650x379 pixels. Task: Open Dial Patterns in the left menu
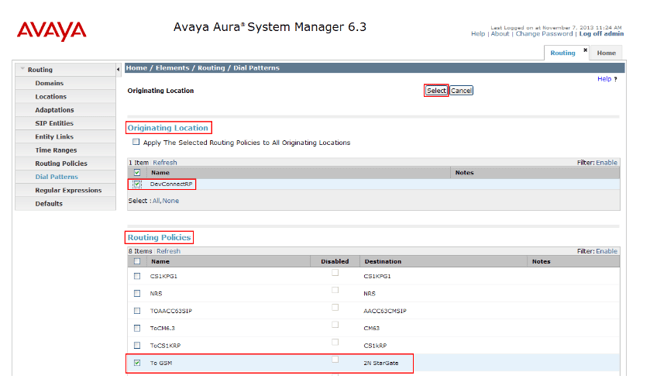pos(56,177)
